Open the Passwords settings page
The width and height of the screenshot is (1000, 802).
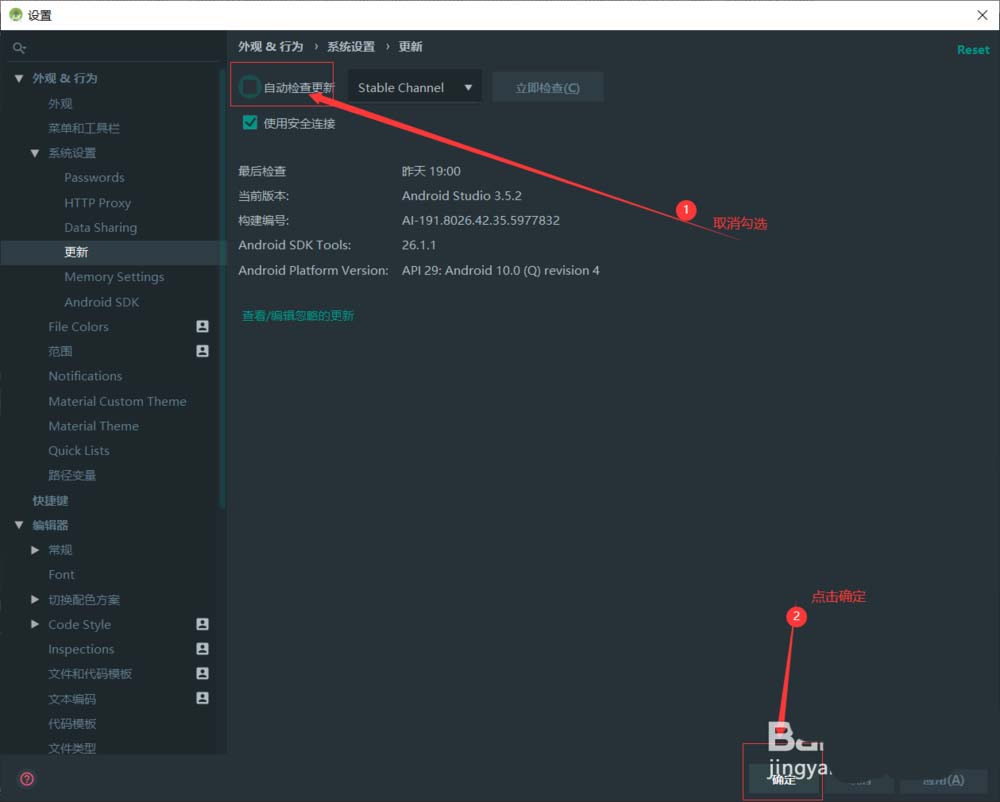(94, 177)
